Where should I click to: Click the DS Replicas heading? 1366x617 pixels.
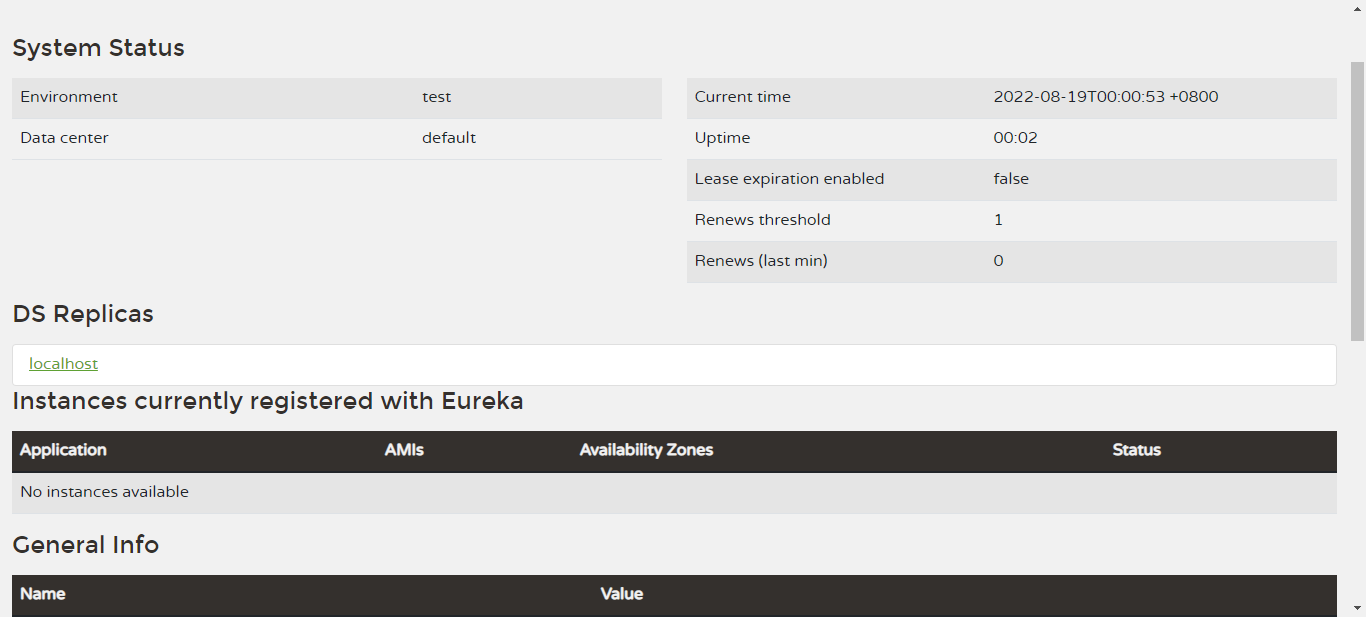point(83,314)
